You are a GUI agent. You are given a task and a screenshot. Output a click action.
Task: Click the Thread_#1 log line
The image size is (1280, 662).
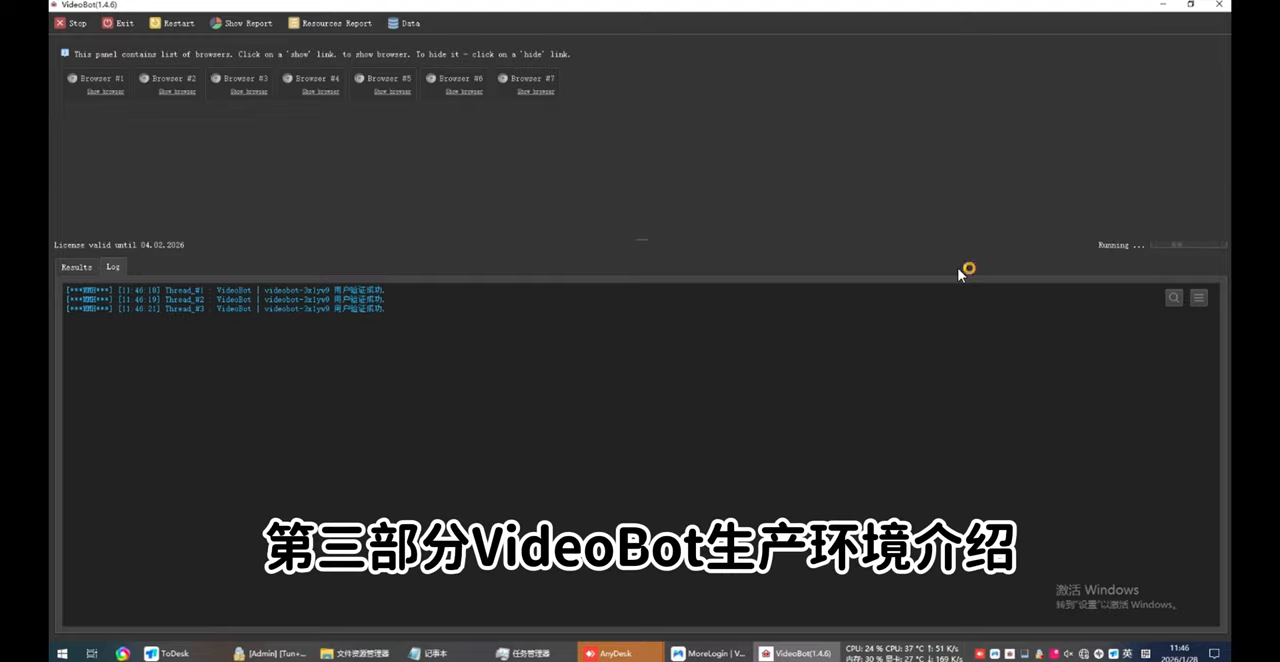(x=225, y=290)
